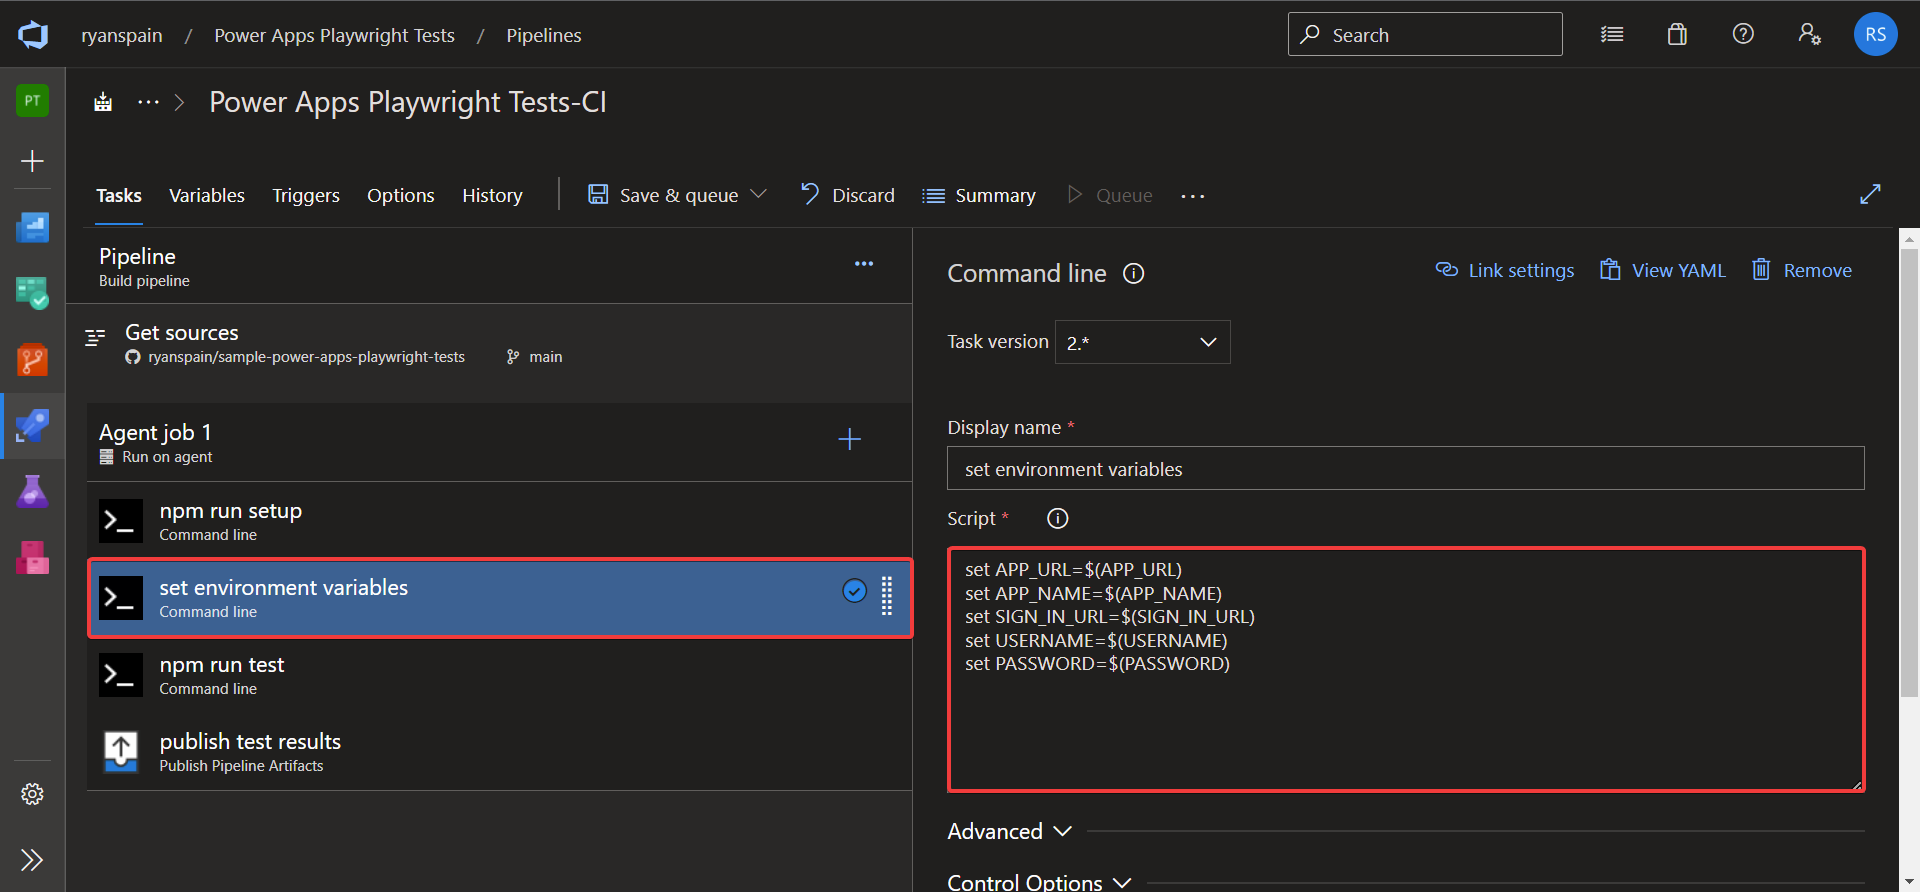Select npm run setup task
The width and height of the screenshot is (1920, 892).
[x=499, y=520]
